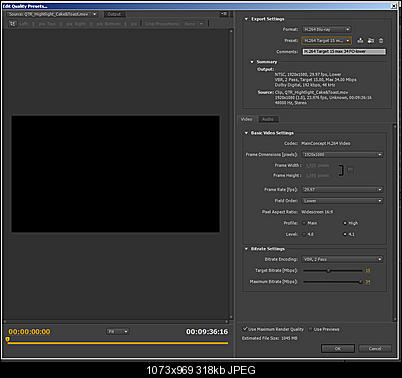Select the Crop tool icon
The width and height of the screenshot is (402, 378).
coord(13,24)
